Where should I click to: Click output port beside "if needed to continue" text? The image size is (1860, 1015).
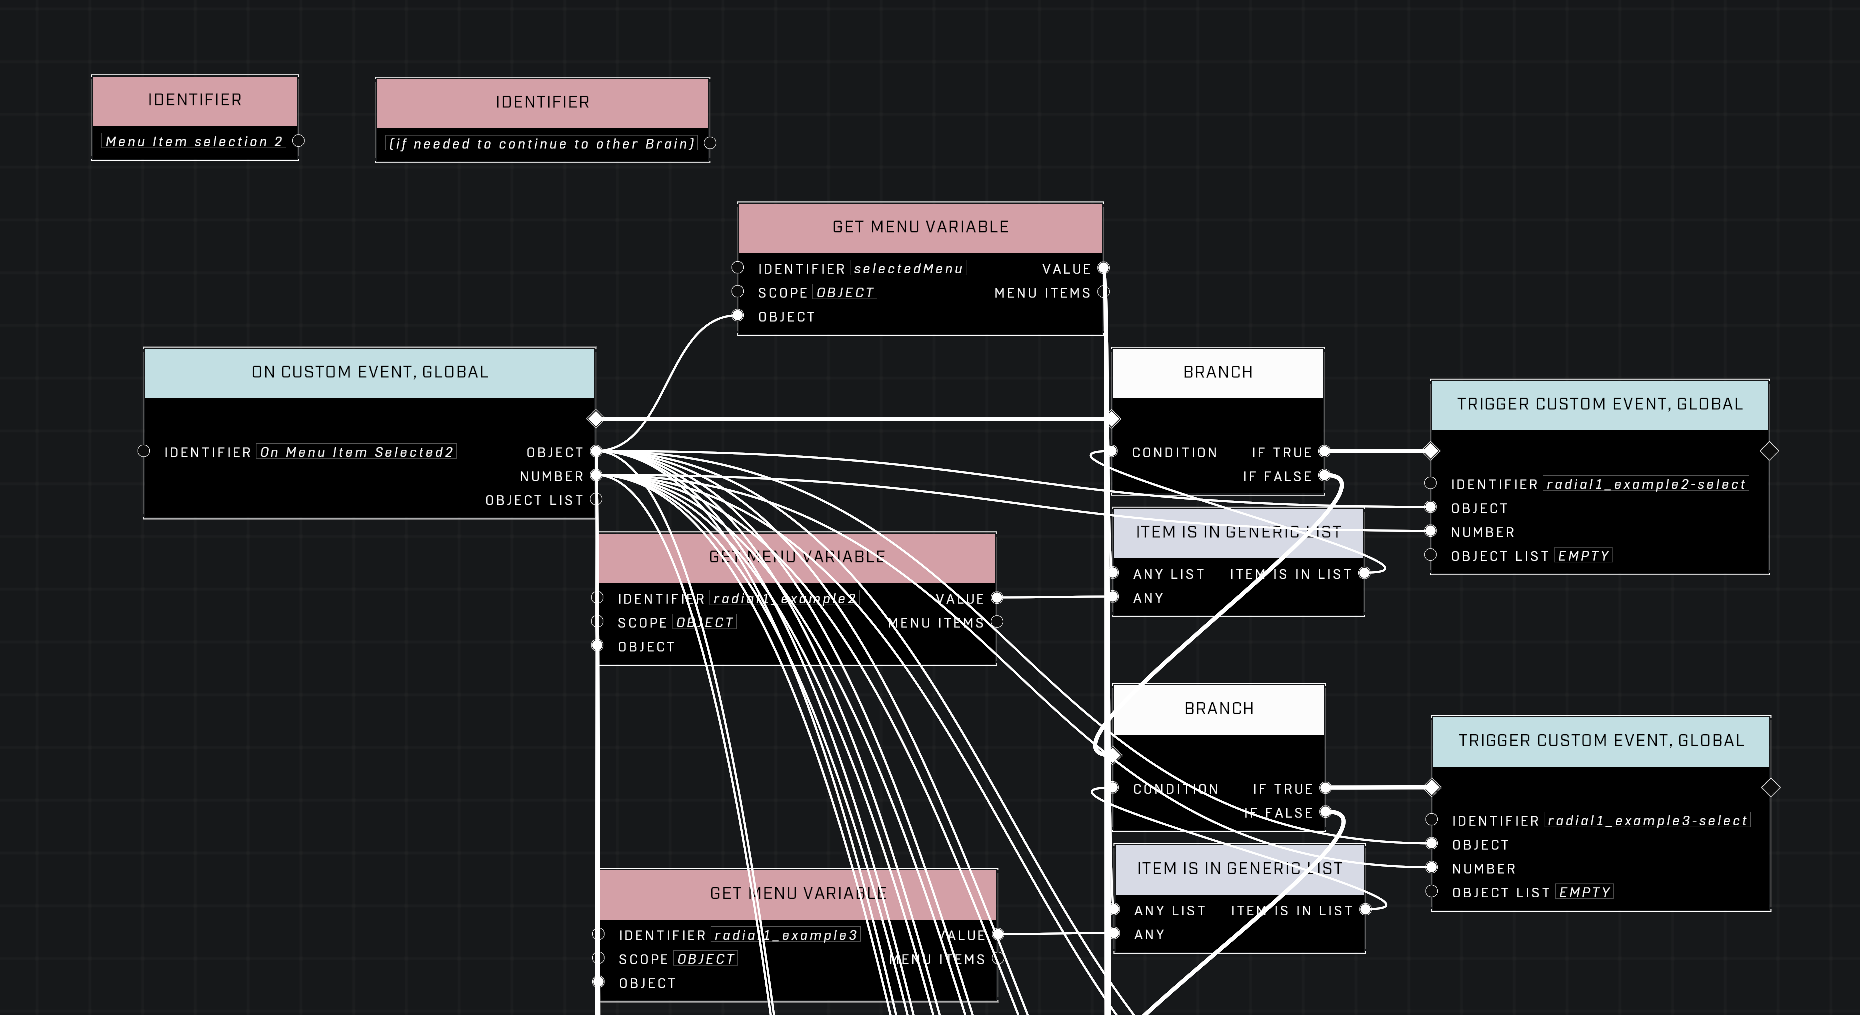[710, 143]
